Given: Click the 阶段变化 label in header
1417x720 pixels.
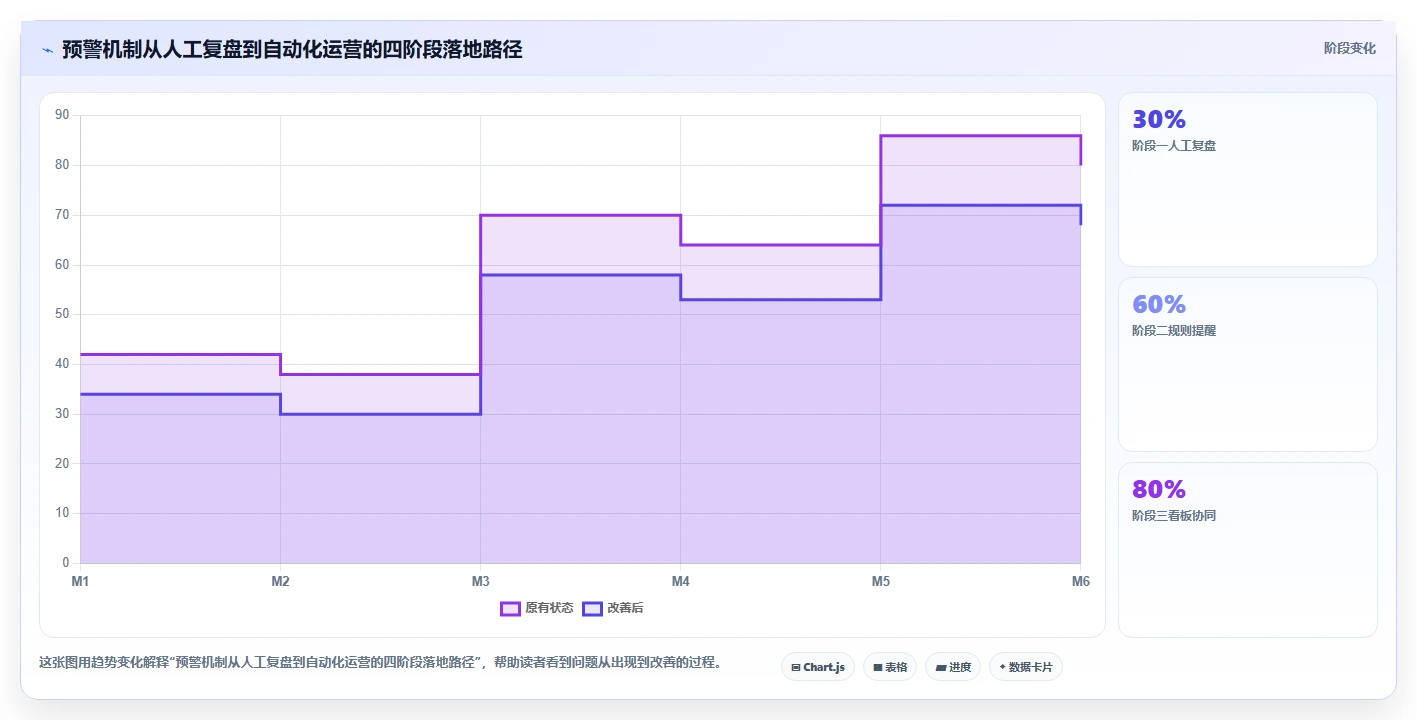Looking at the screenshot, I should pos(1350,48).
